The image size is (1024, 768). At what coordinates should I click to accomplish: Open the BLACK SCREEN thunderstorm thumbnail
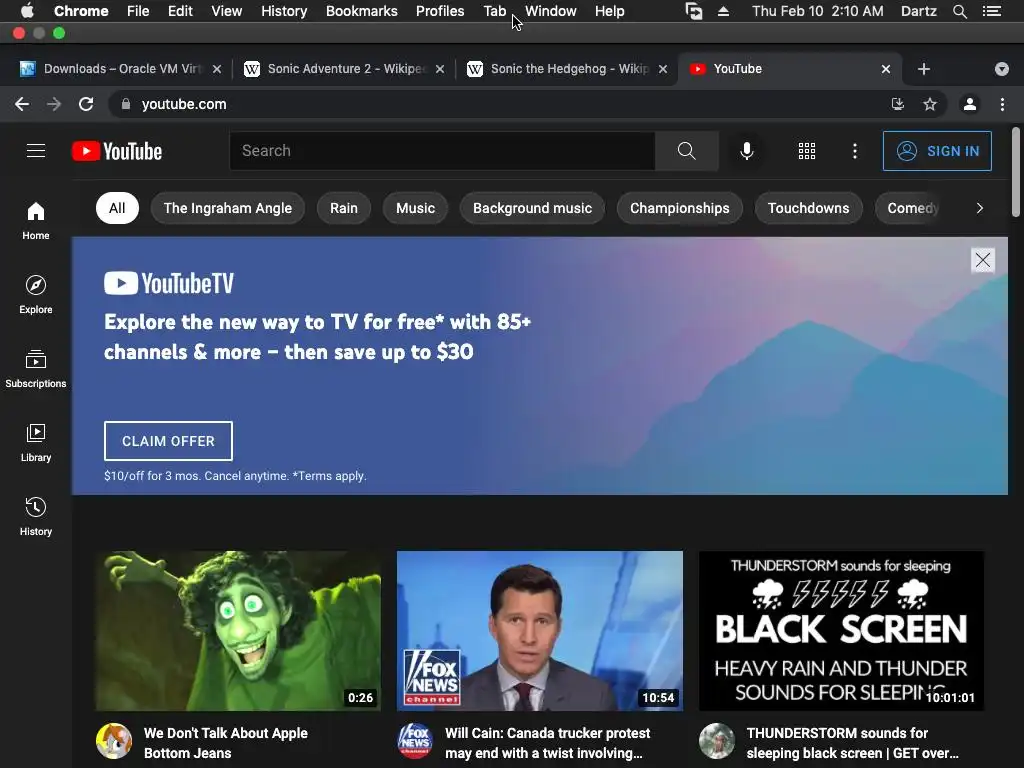pos(842,631)
